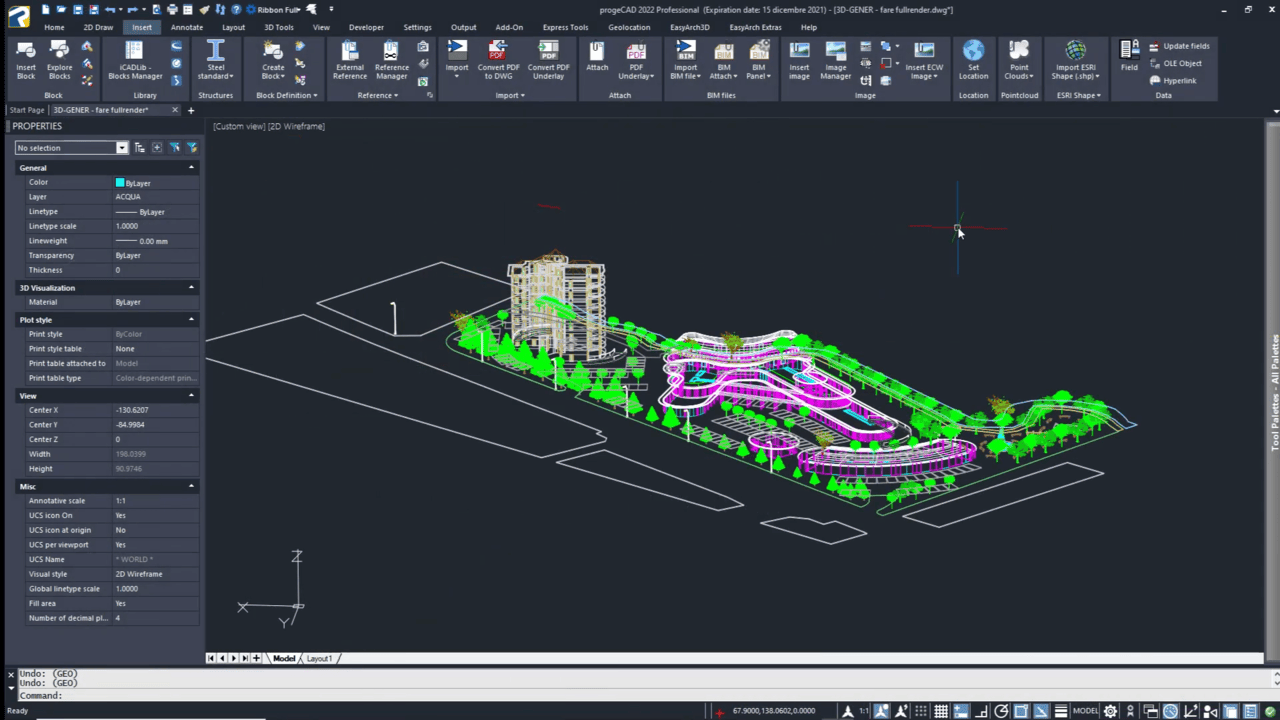This screenshot has height=720, width=1280.
Task: Launch the Convert PDF to DWG tool
Action: pyautogui.click(x=498, y=60)
